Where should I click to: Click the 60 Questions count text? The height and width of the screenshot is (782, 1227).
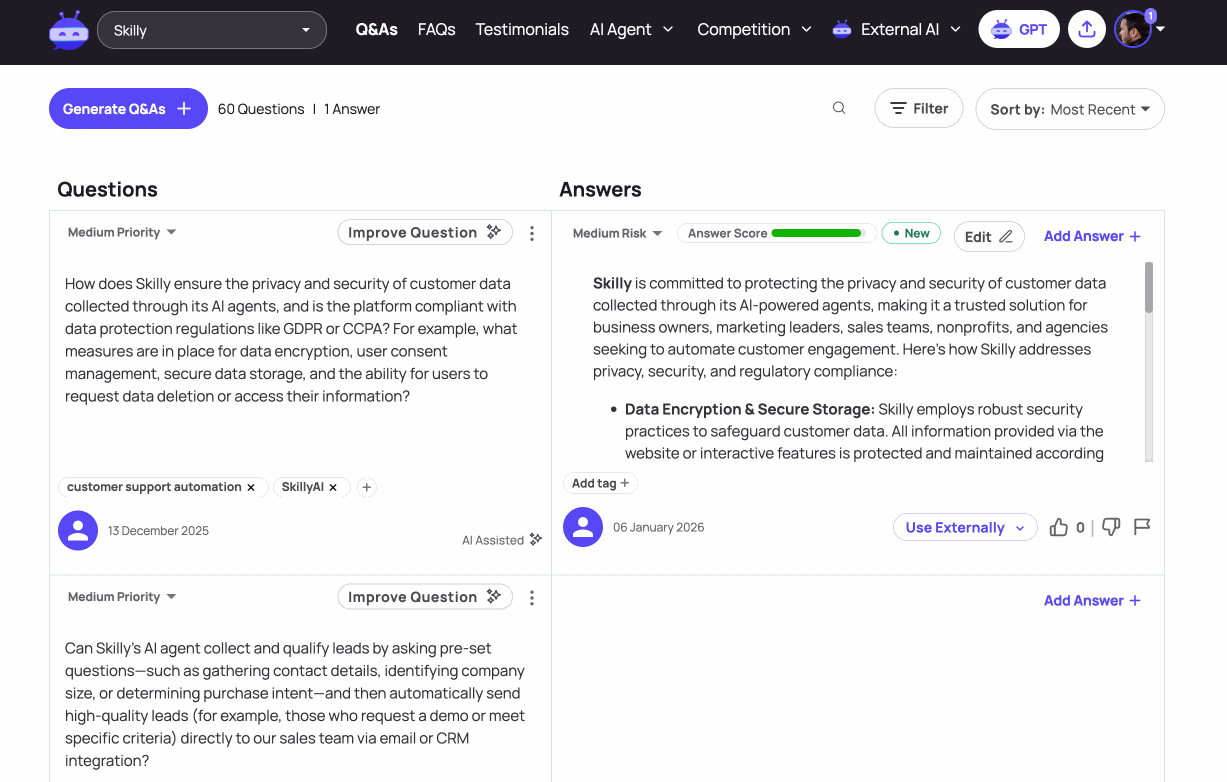tap(261, 109)
